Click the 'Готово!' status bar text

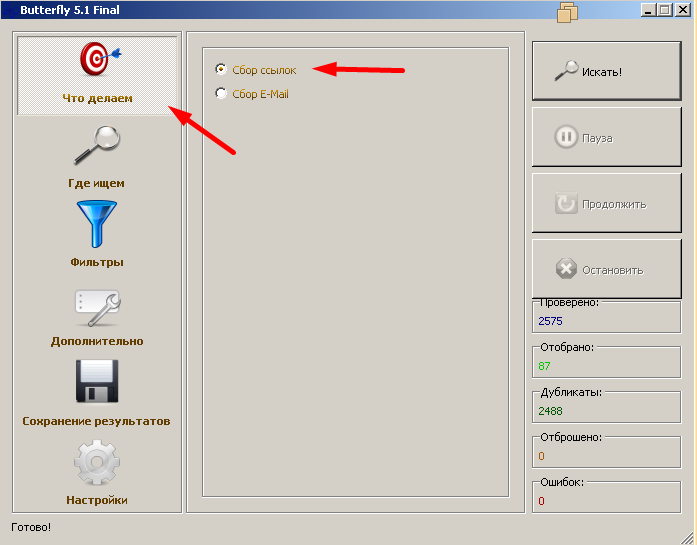[31, 527]
